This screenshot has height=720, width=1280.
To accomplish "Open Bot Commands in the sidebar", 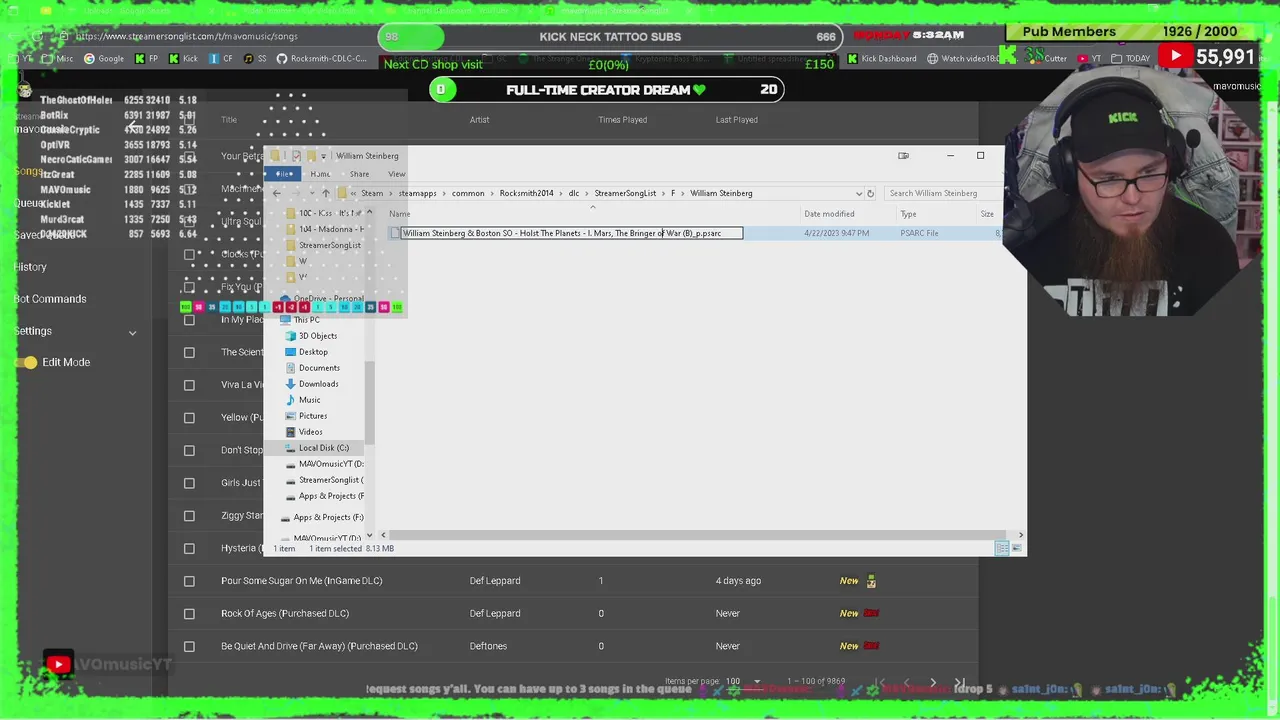I will pos(50,299).
